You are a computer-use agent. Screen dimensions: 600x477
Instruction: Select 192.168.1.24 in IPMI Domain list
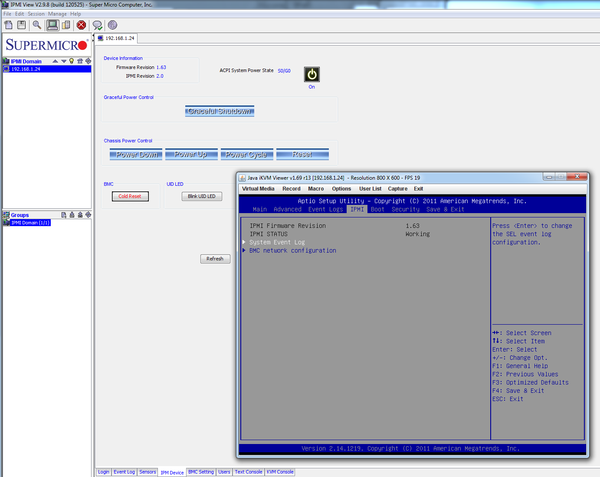(29, 69)
